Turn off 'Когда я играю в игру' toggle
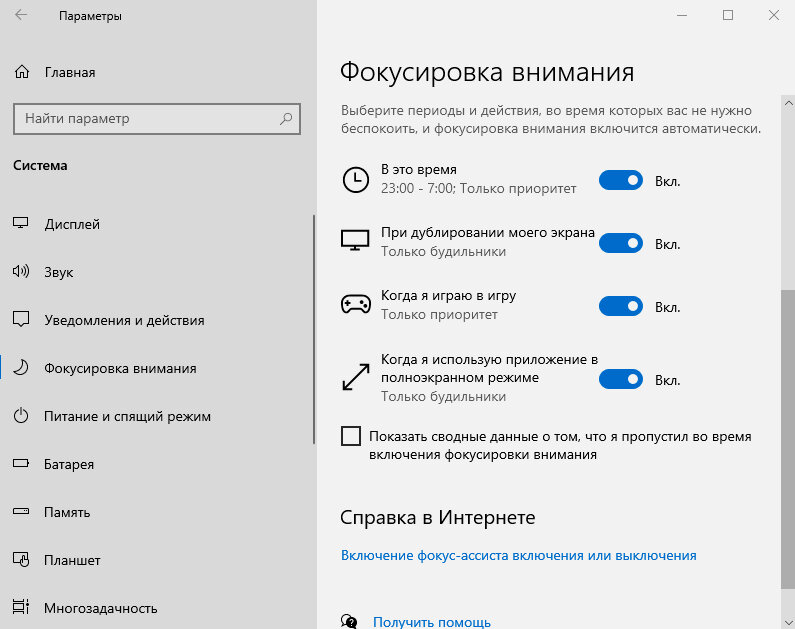 point(621,306)
